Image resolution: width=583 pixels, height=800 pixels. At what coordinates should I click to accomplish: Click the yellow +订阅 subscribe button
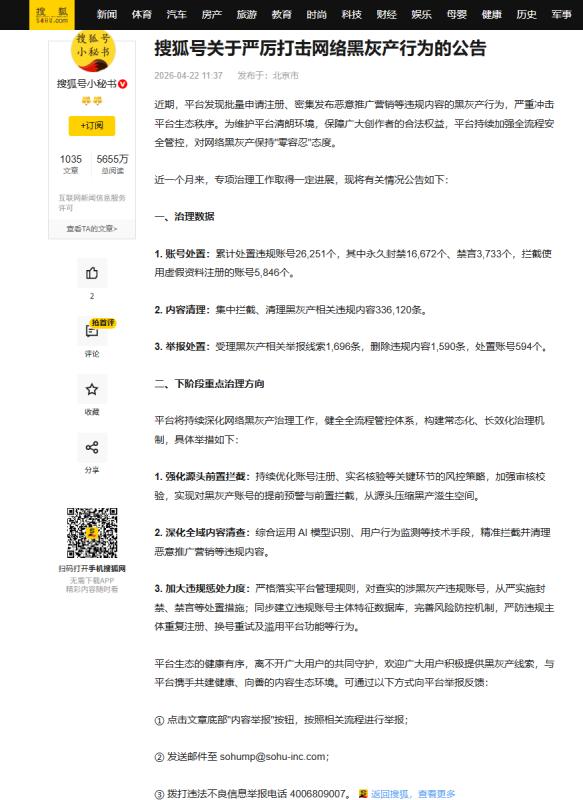click(x=92, y=126)
